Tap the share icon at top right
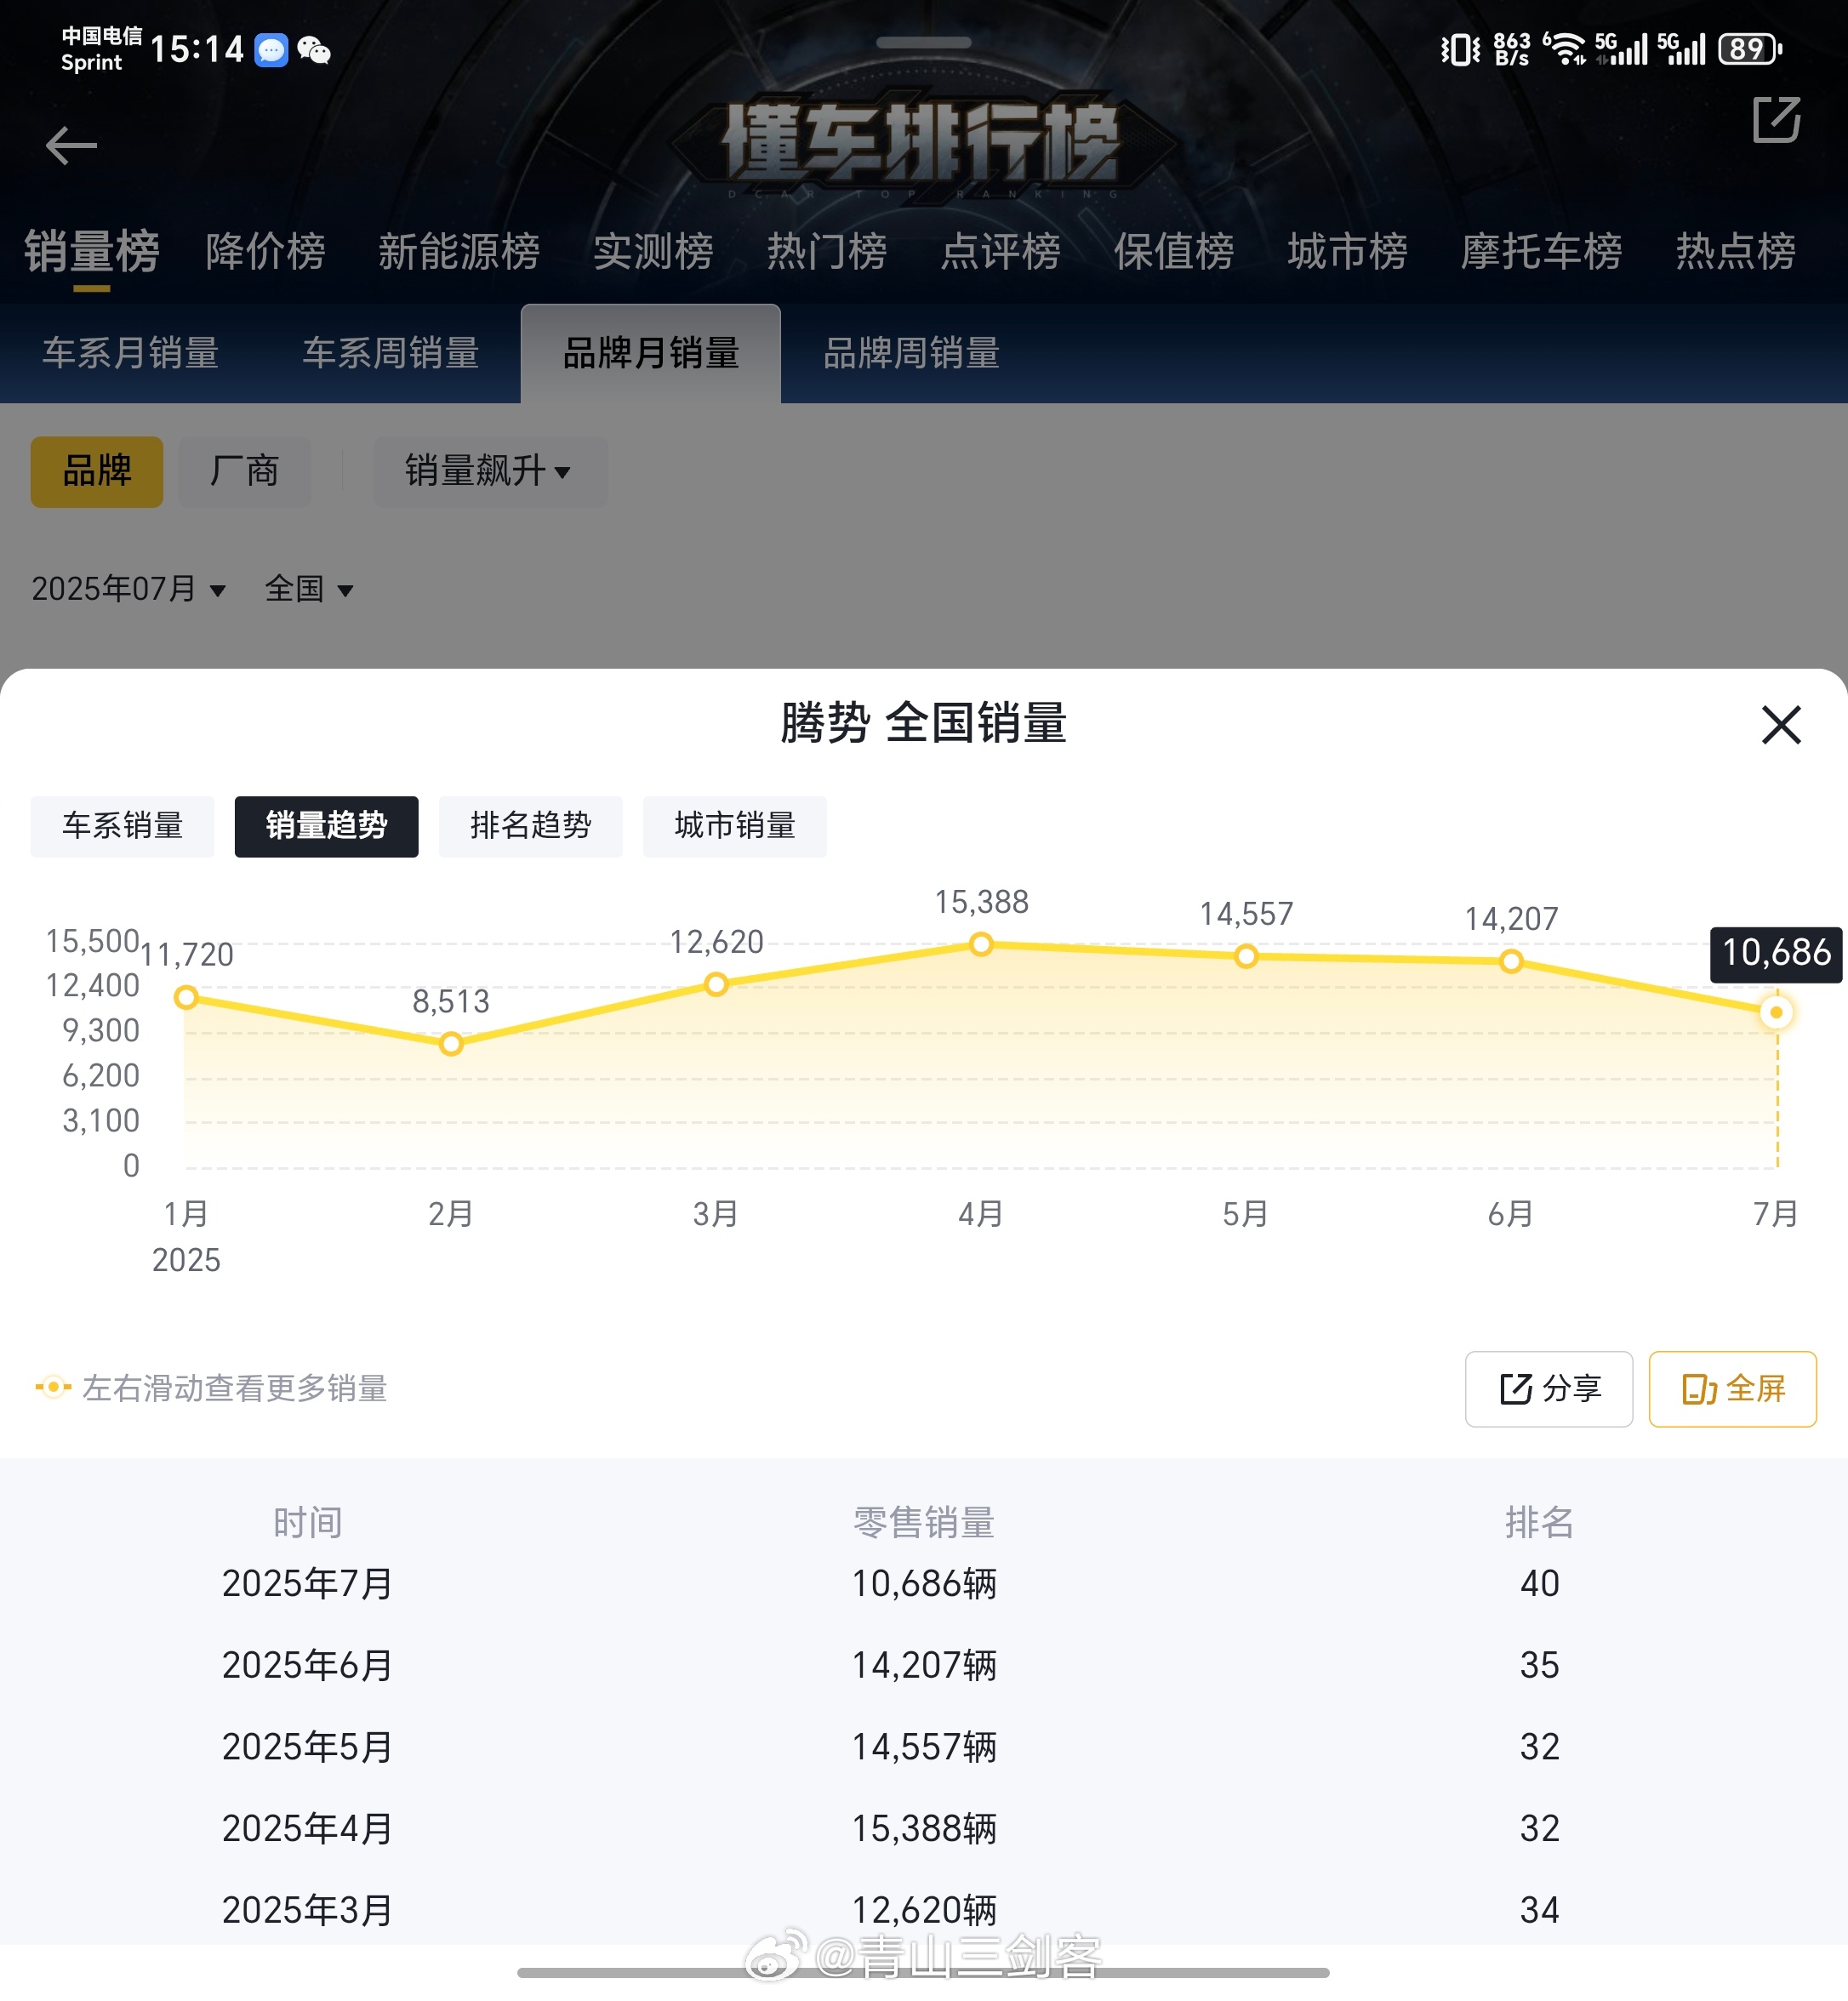This screenshot has width=1848, height=2001. (1776, 120)
